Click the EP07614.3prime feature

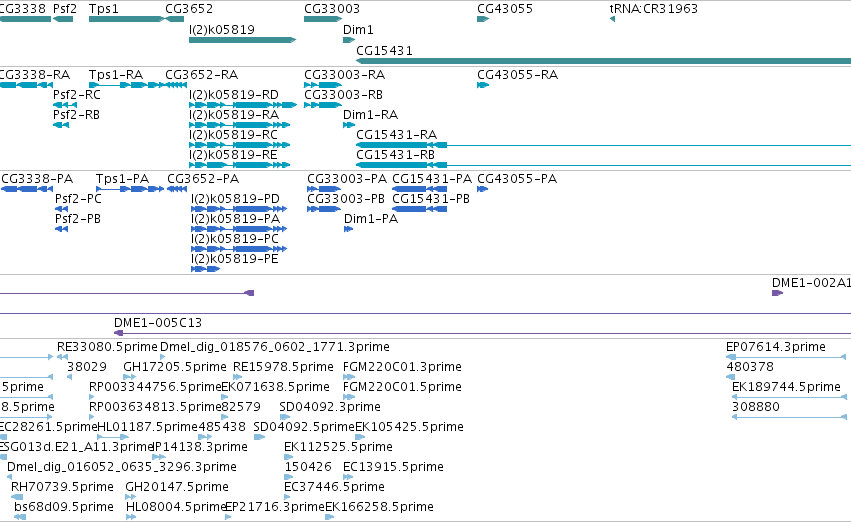click(x=786, y=357)
